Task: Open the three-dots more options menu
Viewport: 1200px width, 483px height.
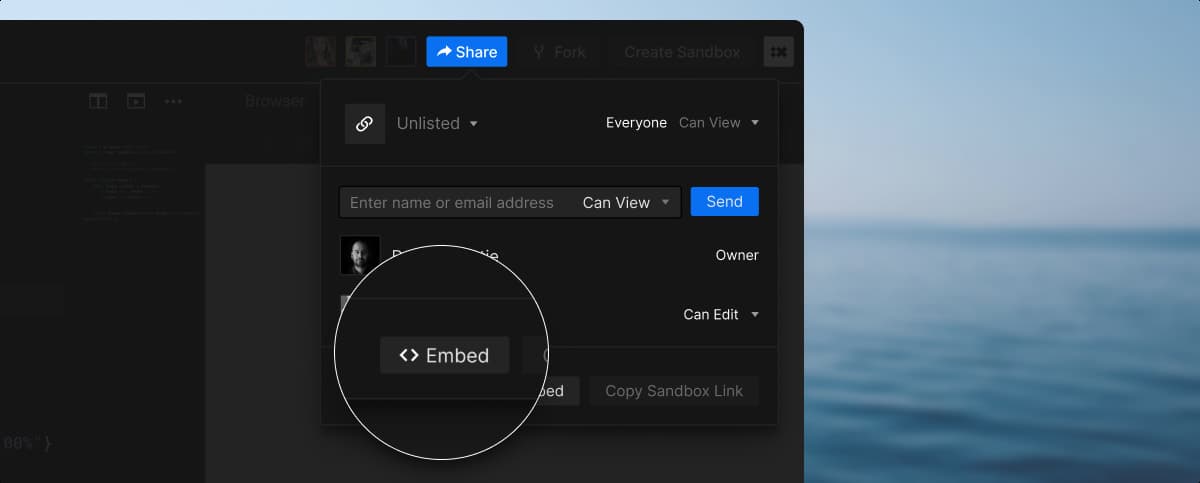Action: pyautogui.click(x=173, y=101)
